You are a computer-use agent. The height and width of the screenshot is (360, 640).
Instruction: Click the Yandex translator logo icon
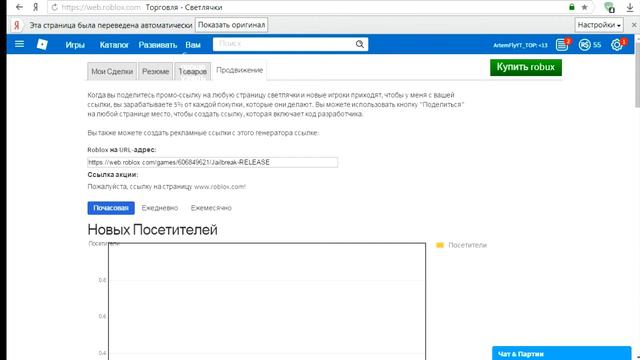(x=17, y=25)
